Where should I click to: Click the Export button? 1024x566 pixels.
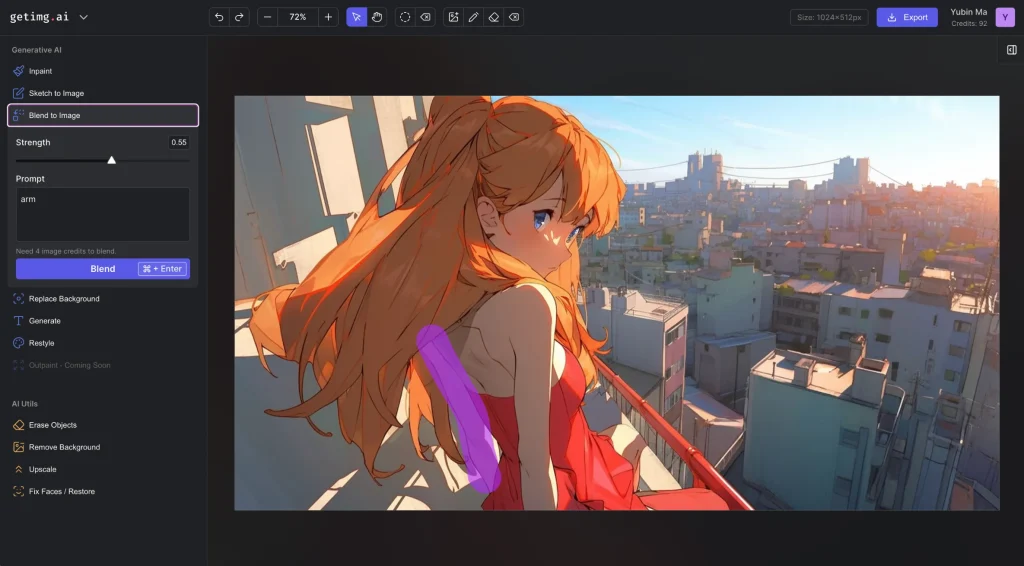[x=907, y=17]
